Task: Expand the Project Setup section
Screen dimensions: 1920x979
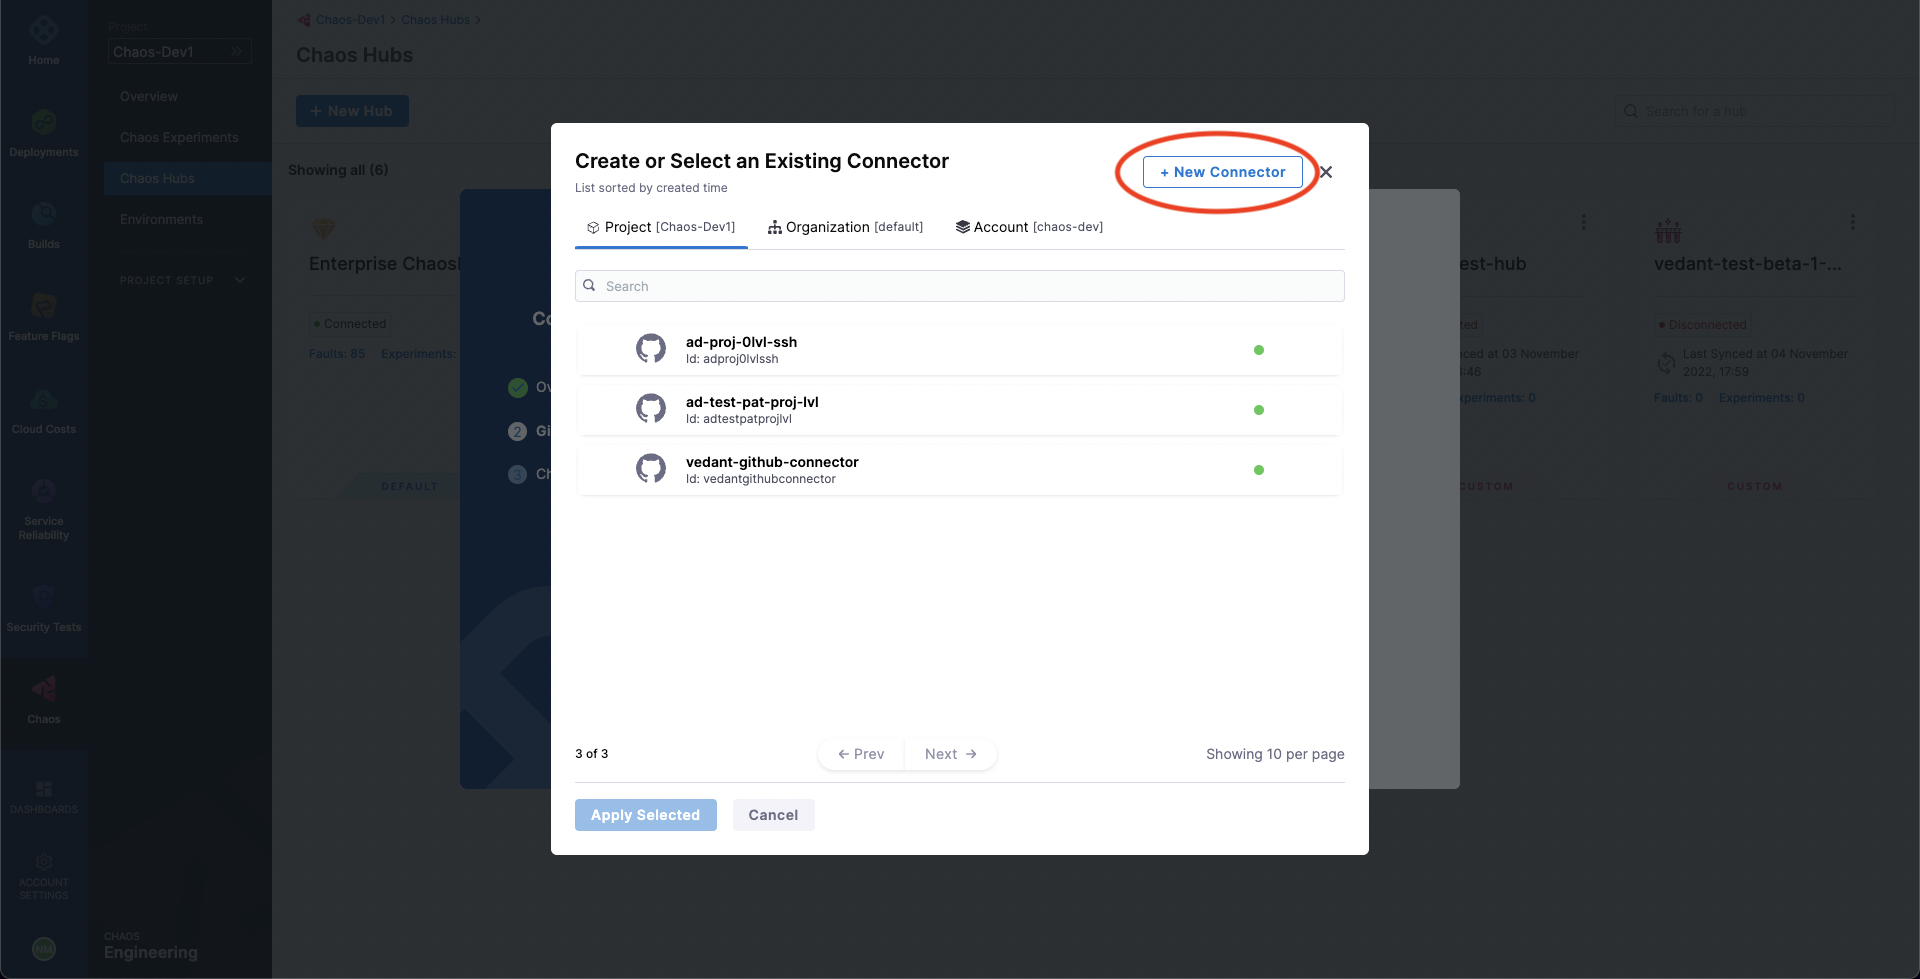Action: [x=182, y=280]
